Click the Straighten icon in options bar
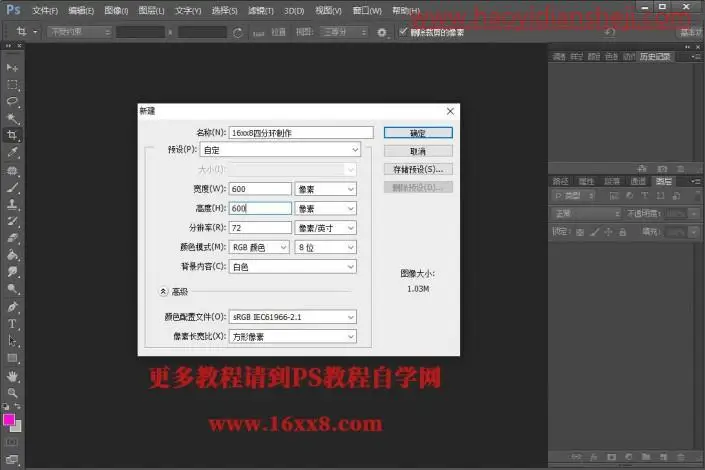 coord(259,33)
